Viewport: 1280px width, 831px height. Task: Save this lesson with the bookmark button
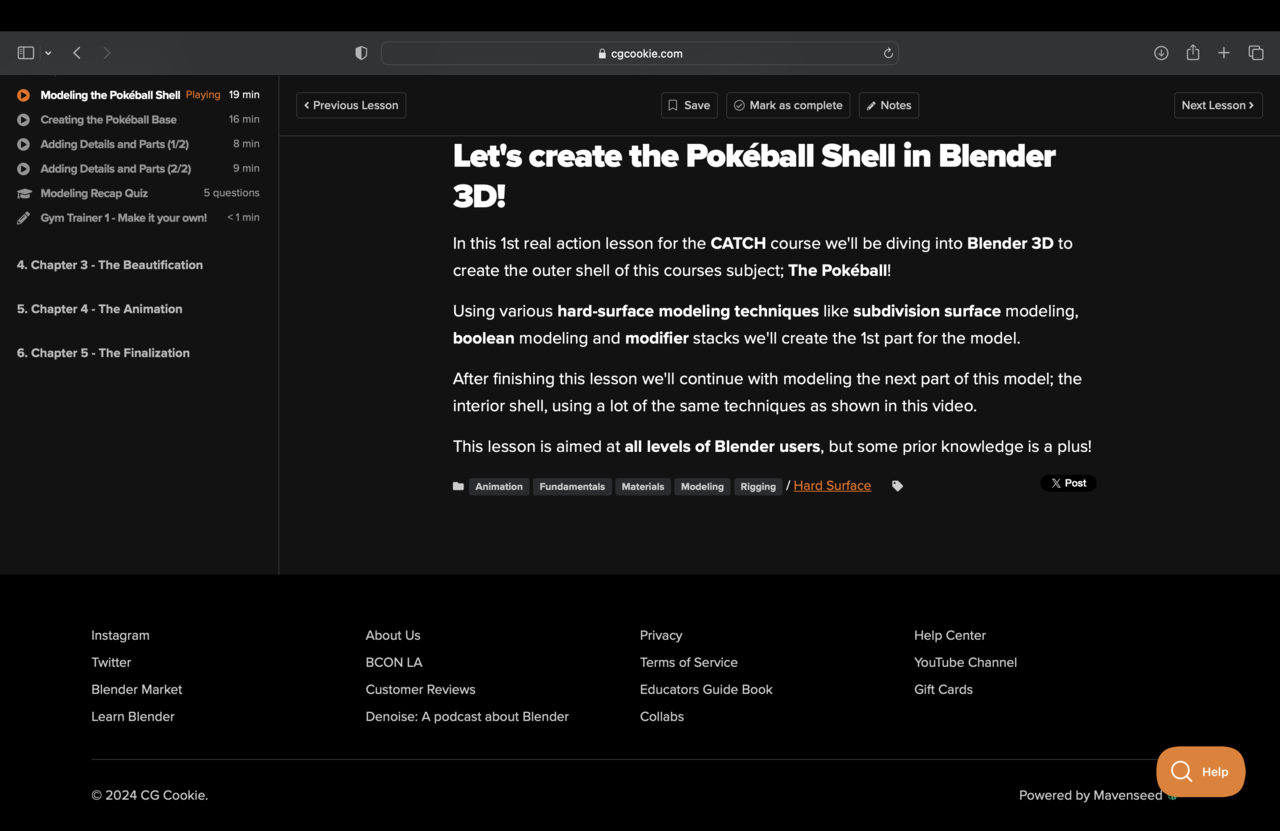point(689,105)
